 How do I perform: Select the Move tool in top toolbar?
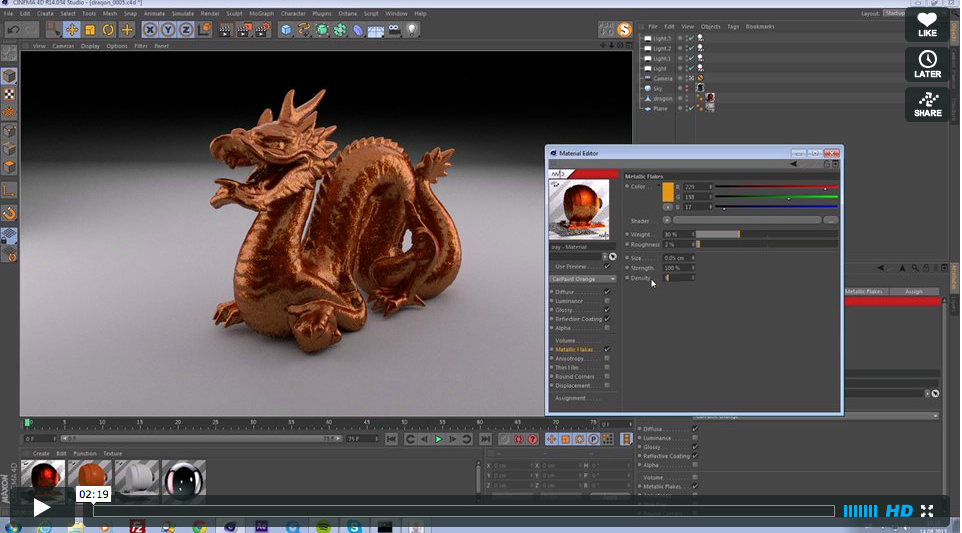coord(71,30)
